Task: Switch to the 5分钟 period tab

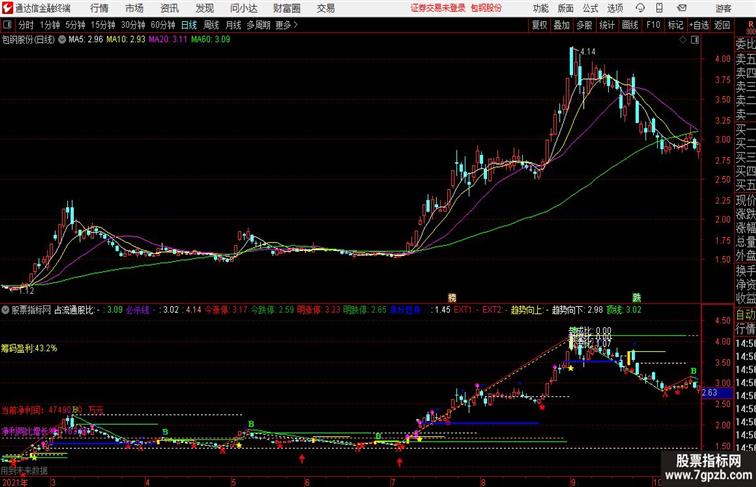Action: click(x=75, y=25)
